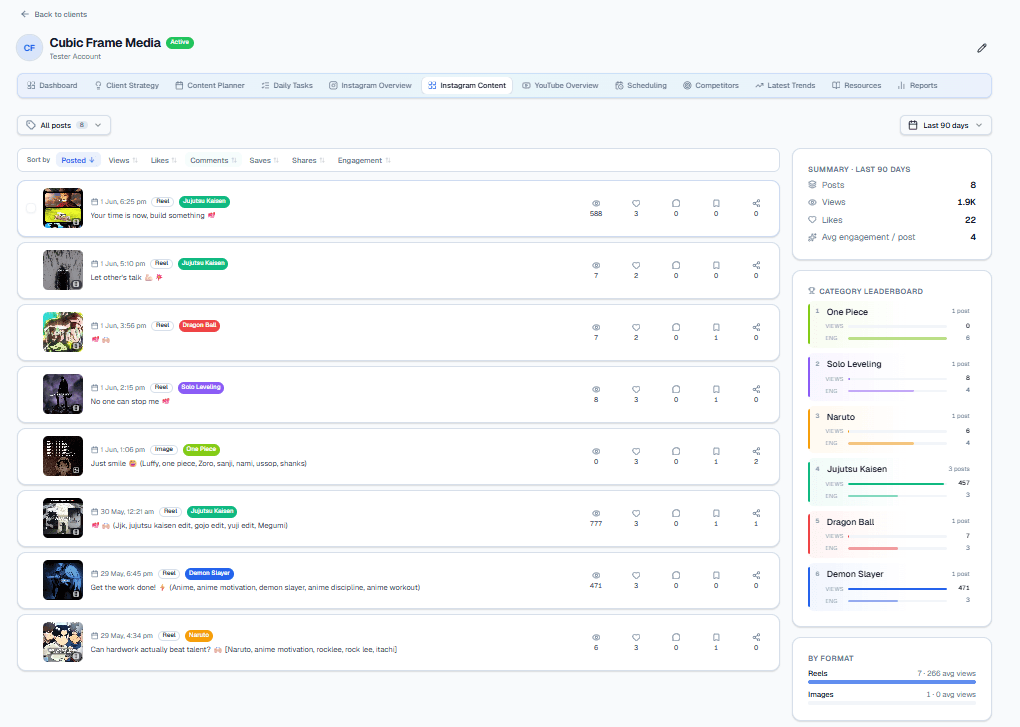Sort posts by Saves
This screenshot has height=727, width=1020.
[264, 160]
